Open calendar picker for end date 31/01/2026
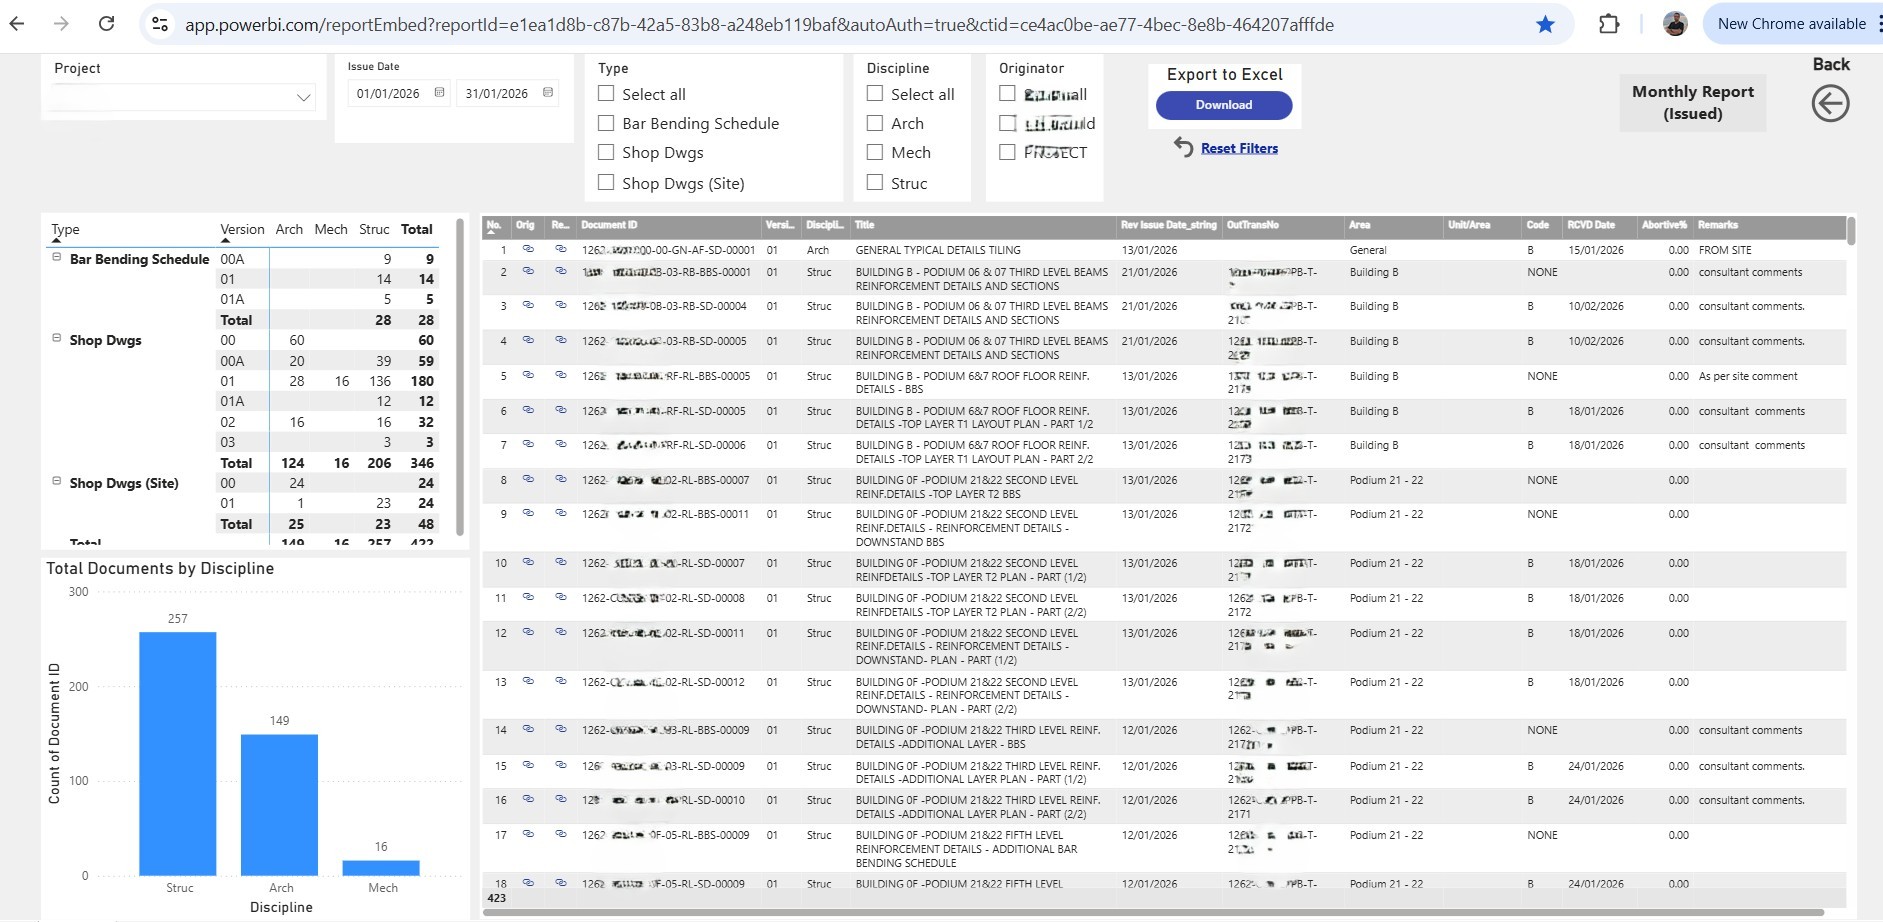This screenshot has width=1883, height=922. click(x=548, y=93)
